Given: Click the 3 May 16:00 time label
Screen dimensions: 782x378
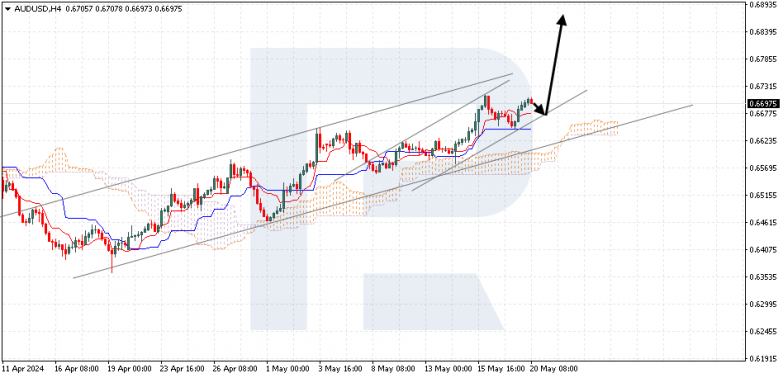Looking at the screenshot, I should (341, 369).
